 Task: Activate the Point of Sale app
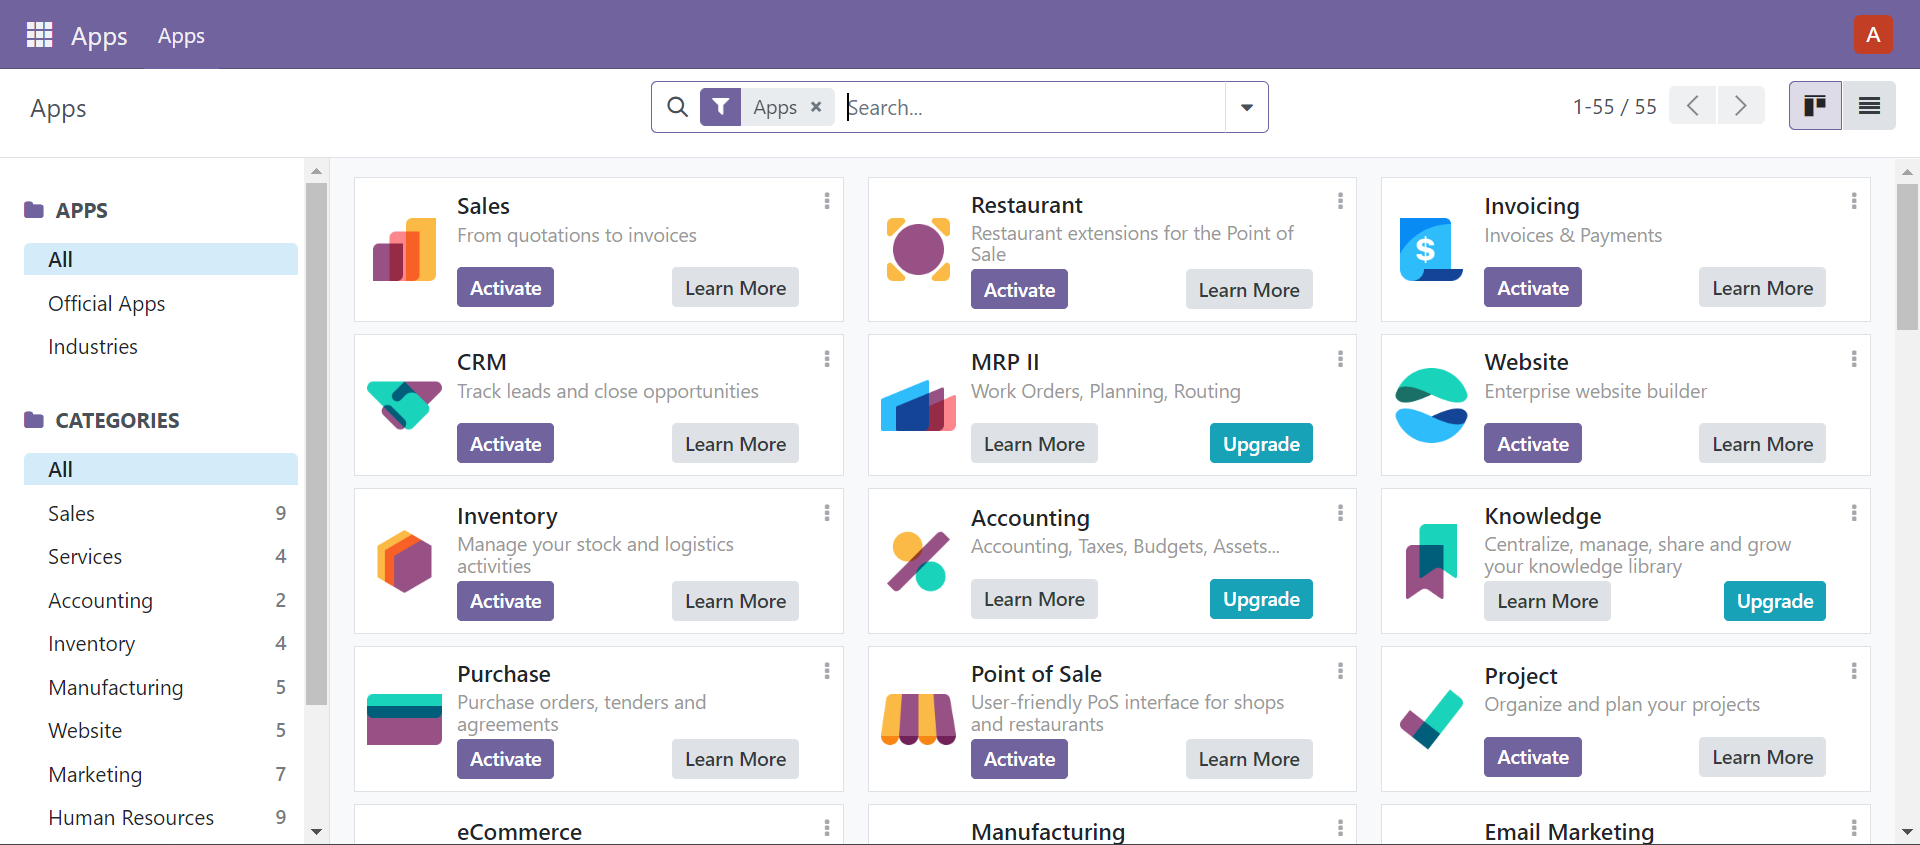[x=1019, y=759]
